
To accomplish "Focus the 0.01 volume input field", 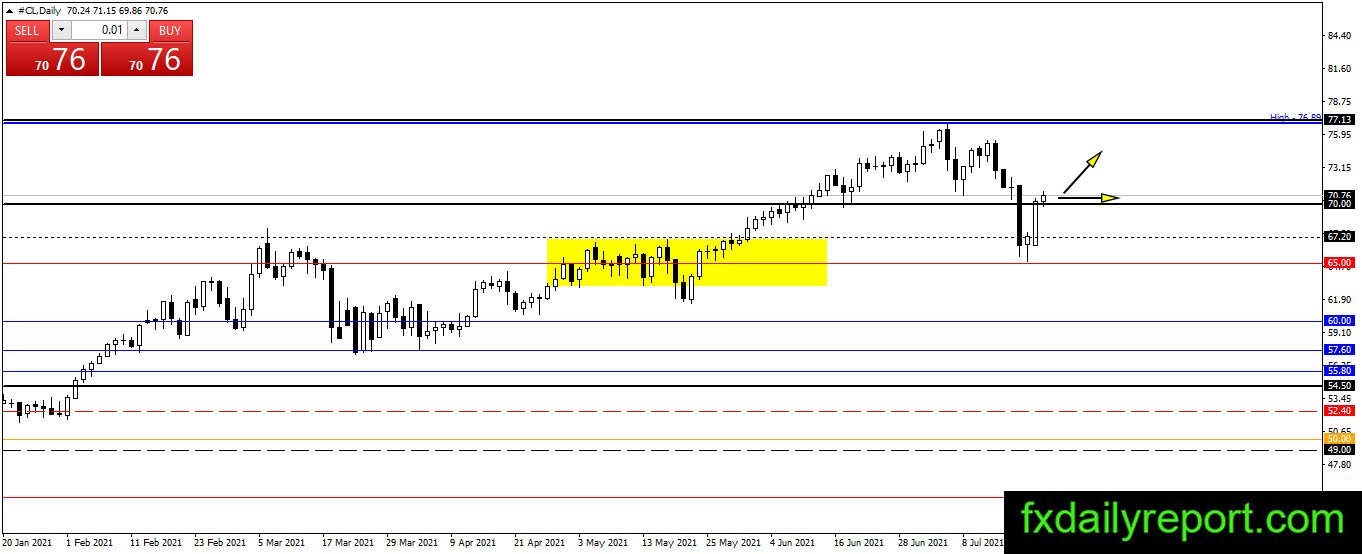I will tap(99, 30).
